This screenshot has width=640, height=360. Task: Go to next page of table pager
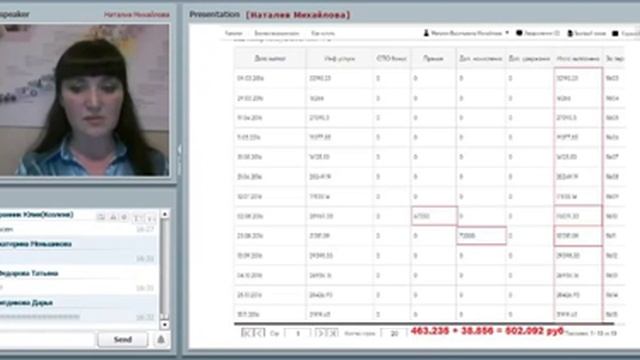click(x=320, y=333)
